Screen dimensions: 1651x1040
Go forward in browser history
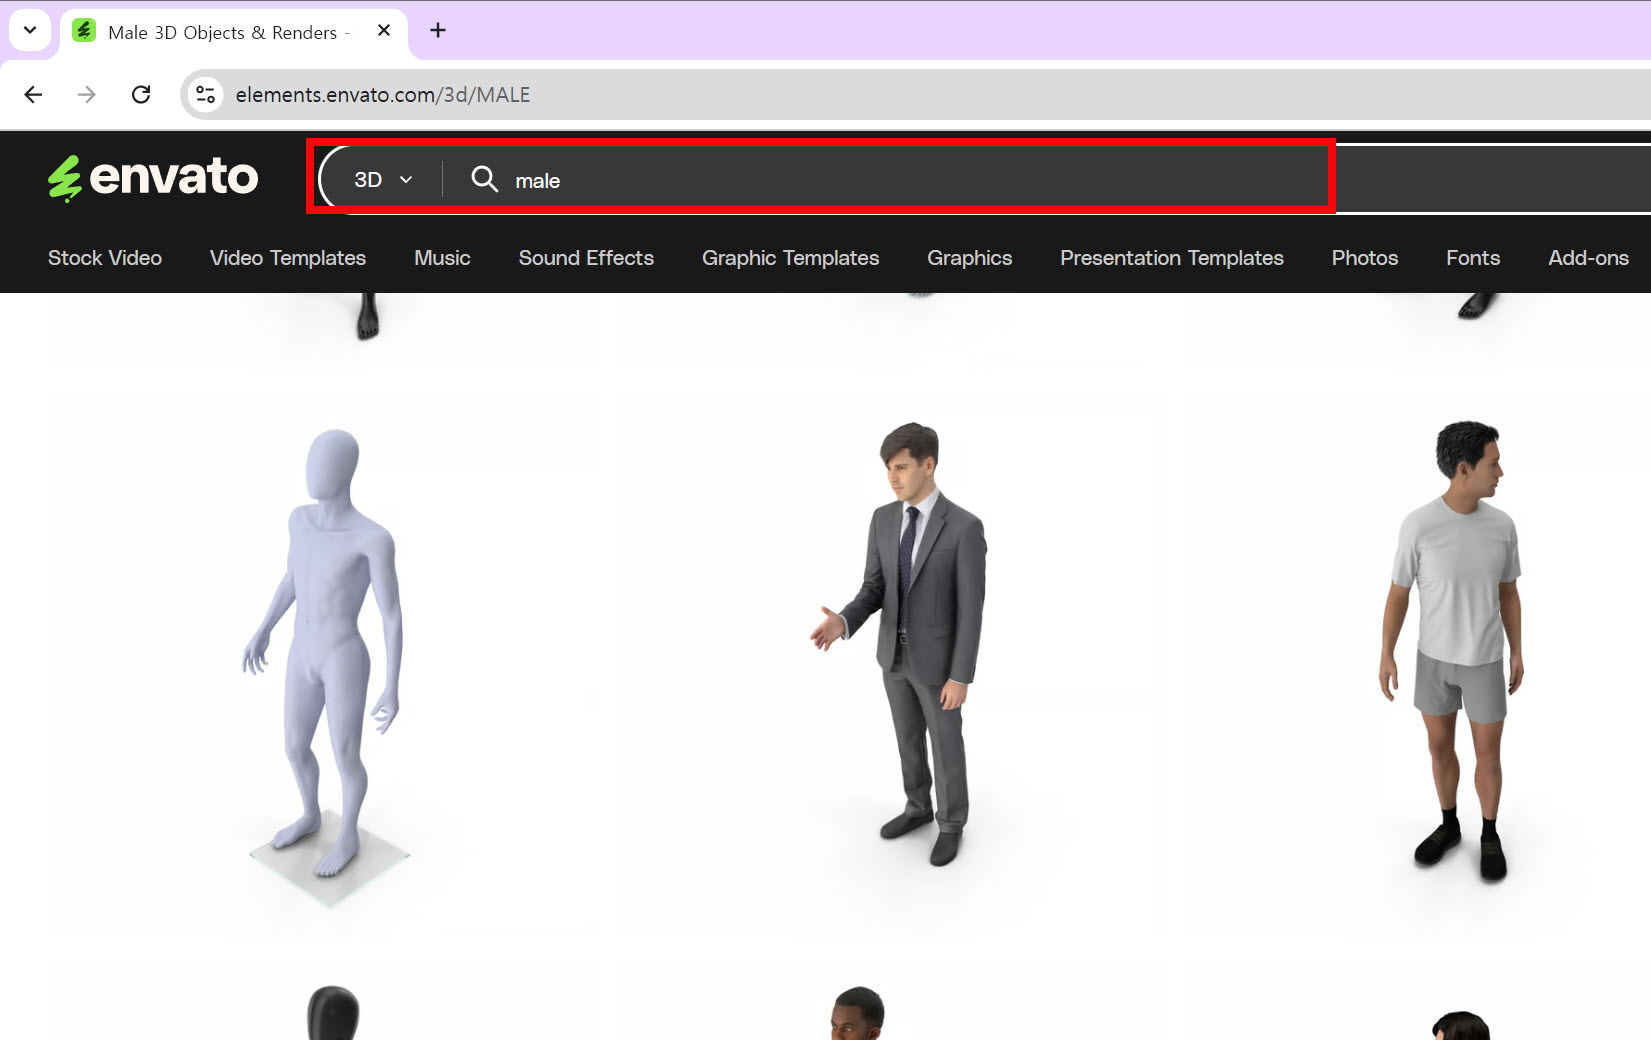(87, 94)
